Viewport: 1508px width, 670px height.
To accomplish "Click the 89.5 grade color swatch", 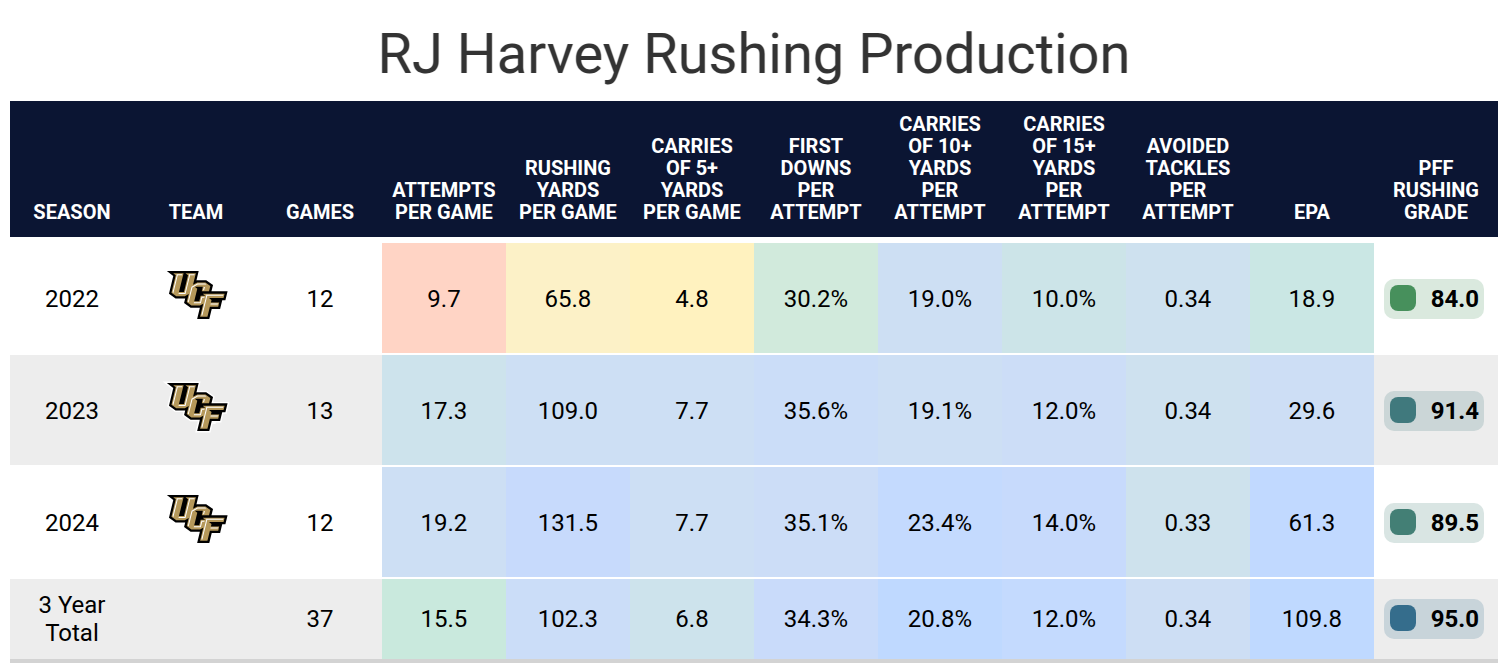I will [x=1403, y=523].
